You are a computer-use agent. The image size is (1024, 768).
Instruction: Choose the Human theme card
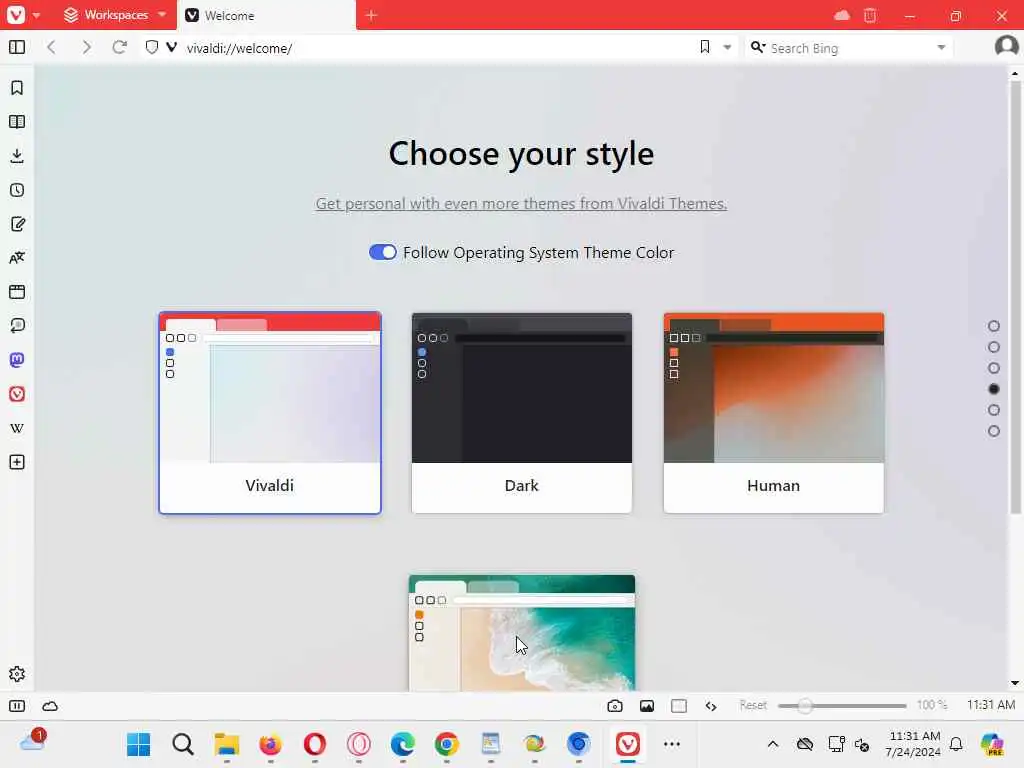[x=774, y=413]
